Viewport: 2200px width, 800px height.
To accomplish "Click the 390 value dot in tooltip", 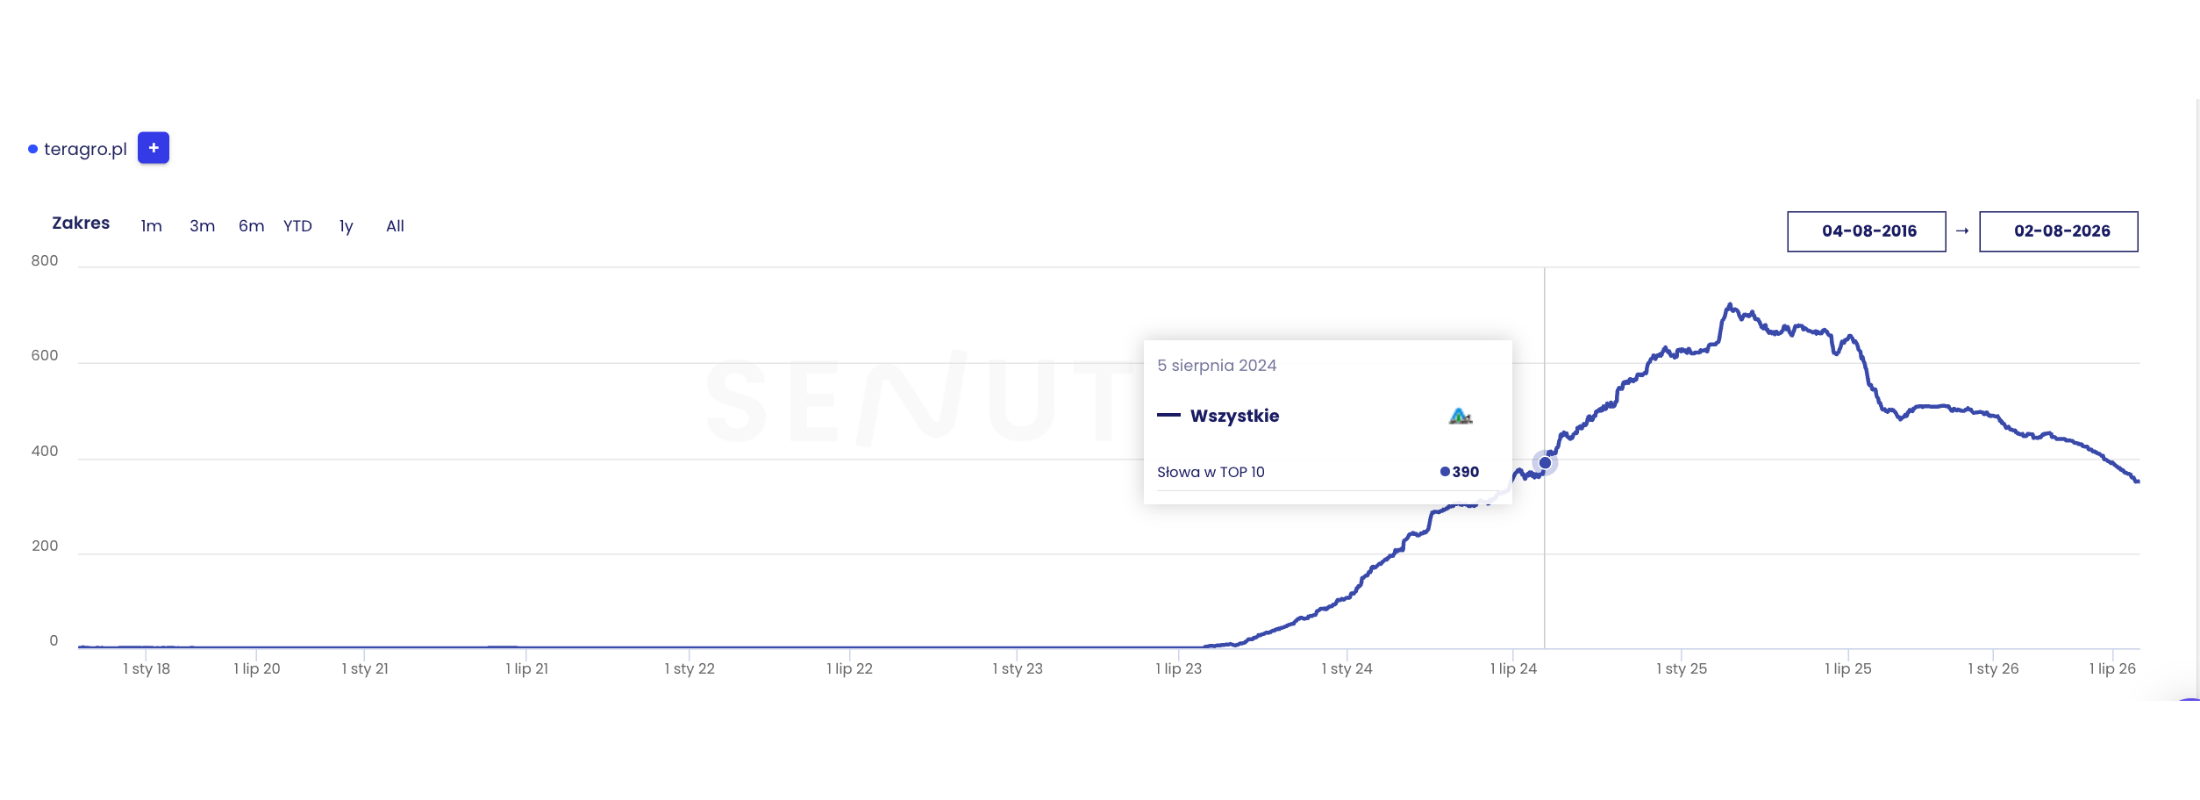I will [x=1445, y=472].
